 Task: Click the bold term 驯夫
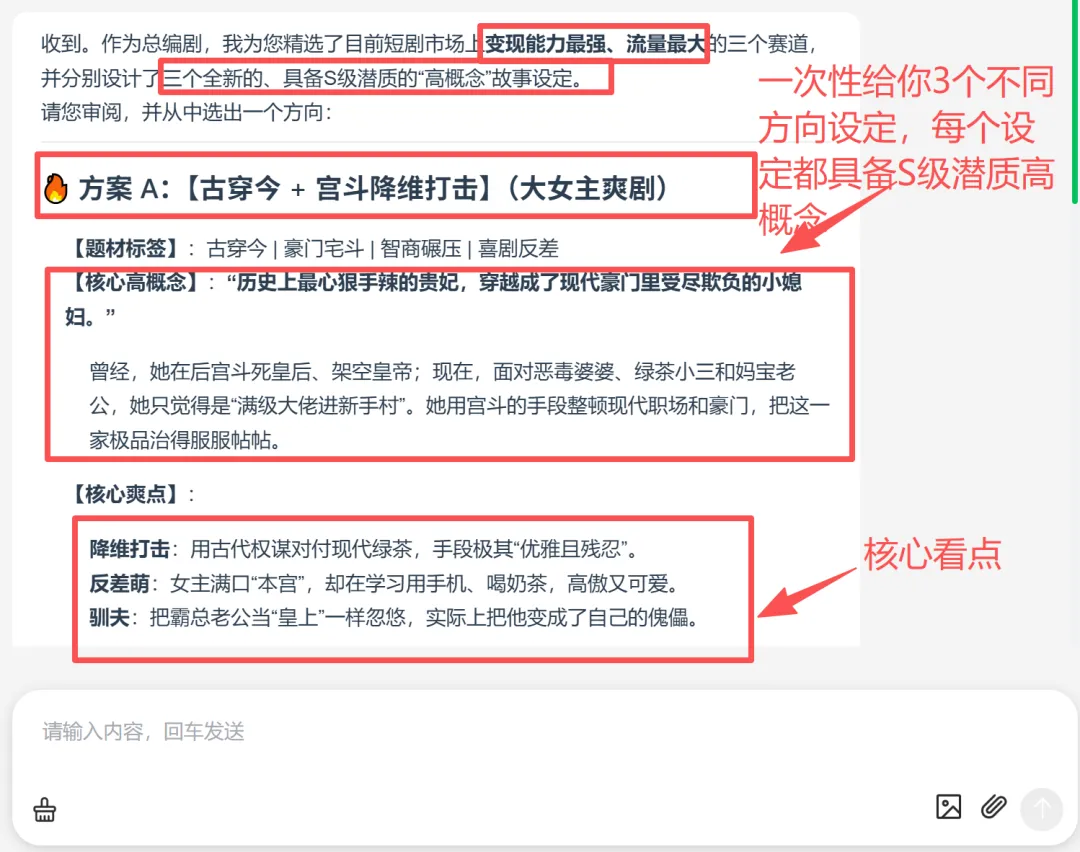coord(110,617)
